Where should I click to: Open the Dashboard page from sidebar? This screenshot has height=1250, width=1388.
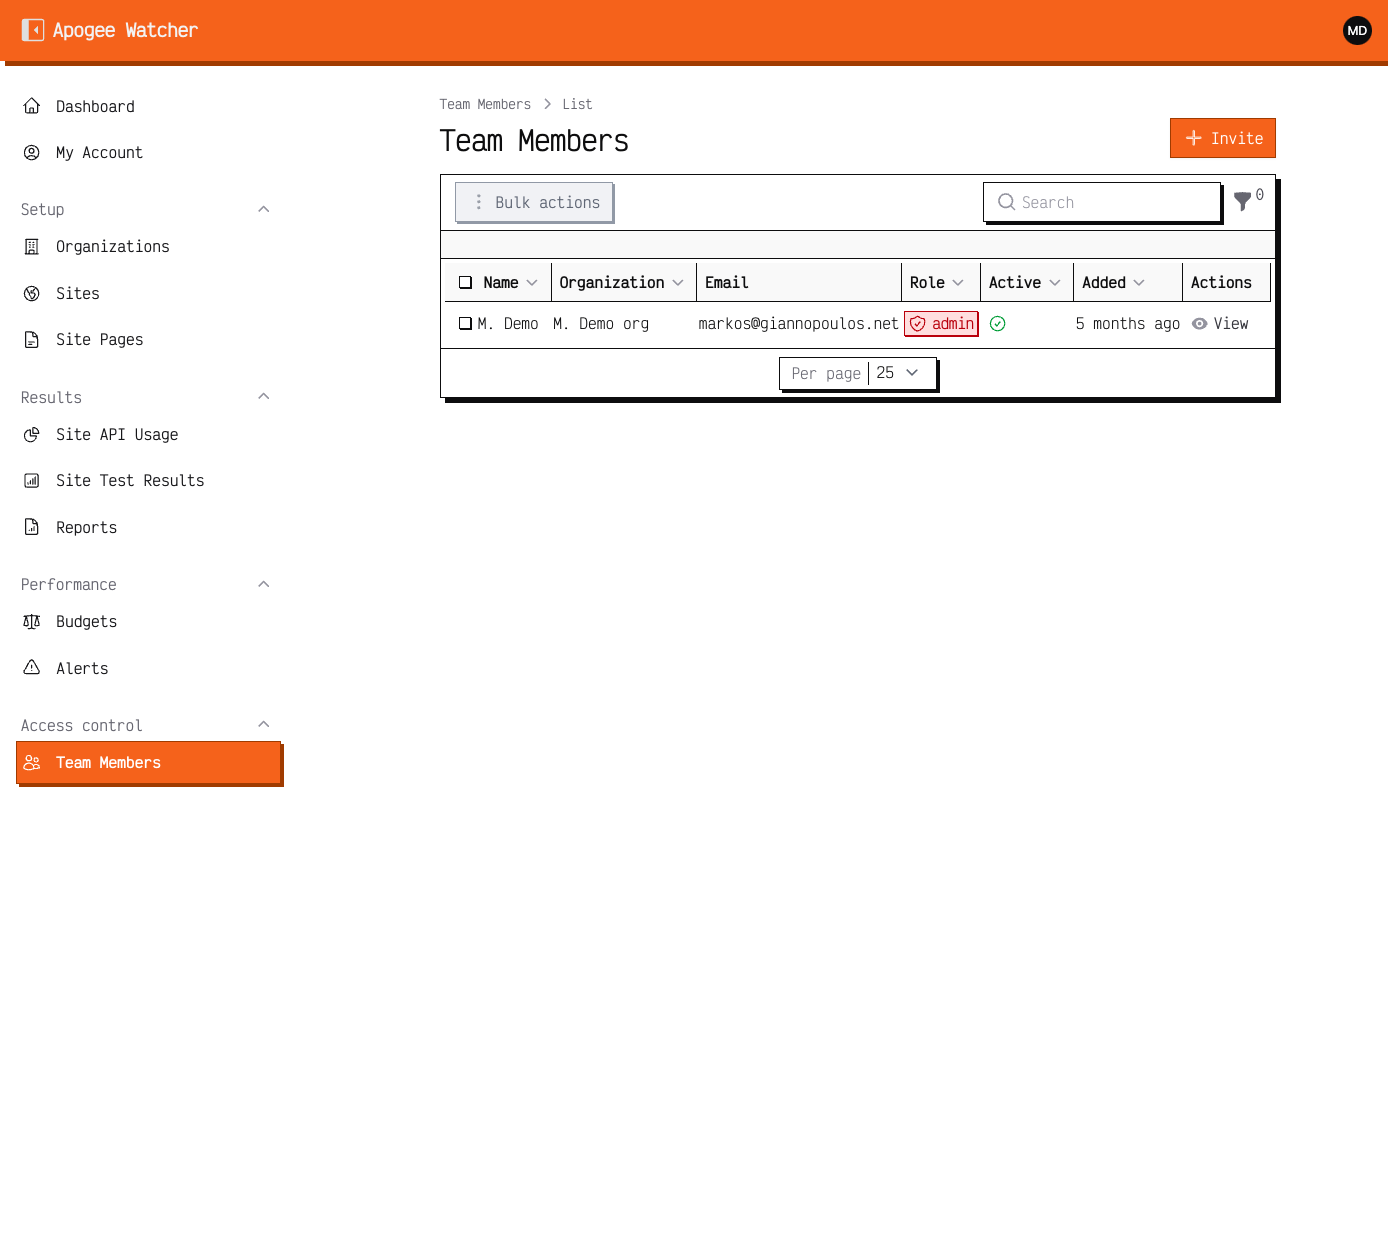coord(148,106)
